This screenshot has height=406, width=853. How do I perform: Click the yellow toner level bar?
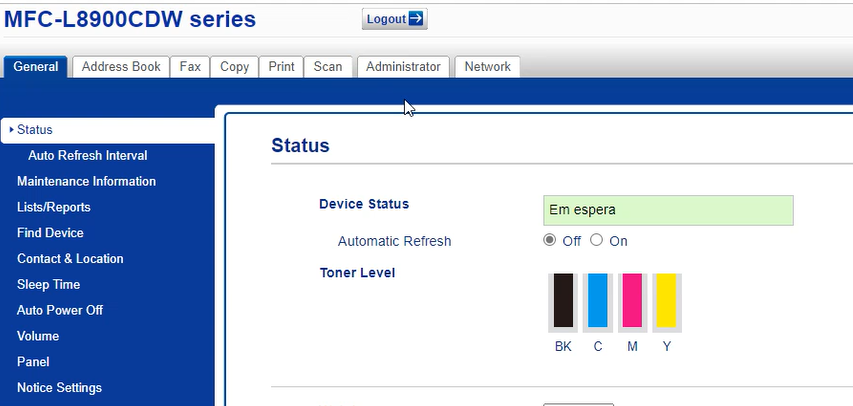[666, 302]
